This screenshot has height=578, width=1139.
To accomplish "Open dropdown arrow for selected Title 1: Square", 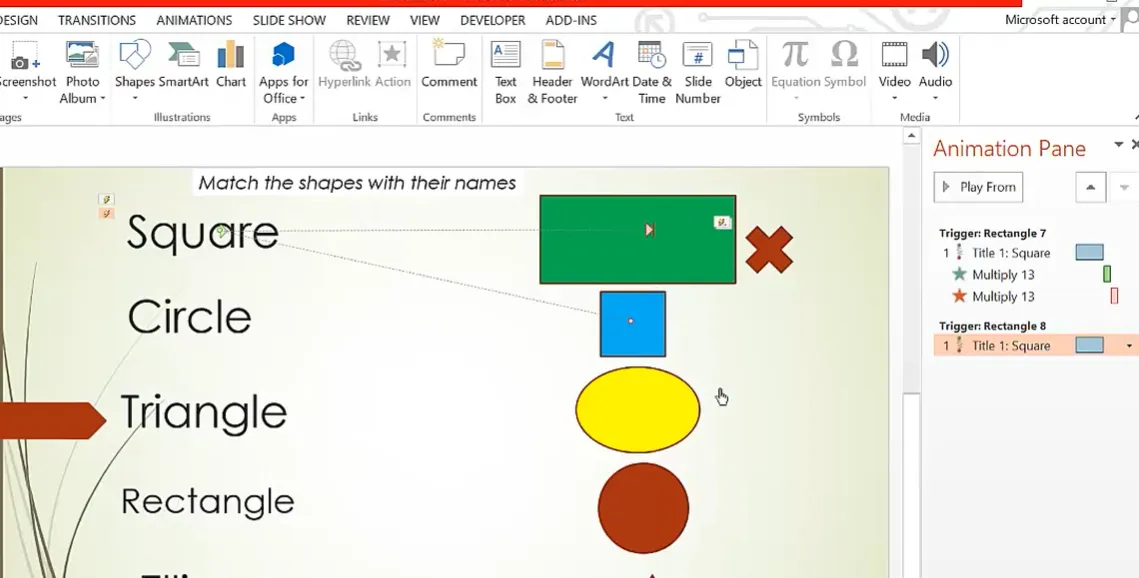I will (1129, 346).
